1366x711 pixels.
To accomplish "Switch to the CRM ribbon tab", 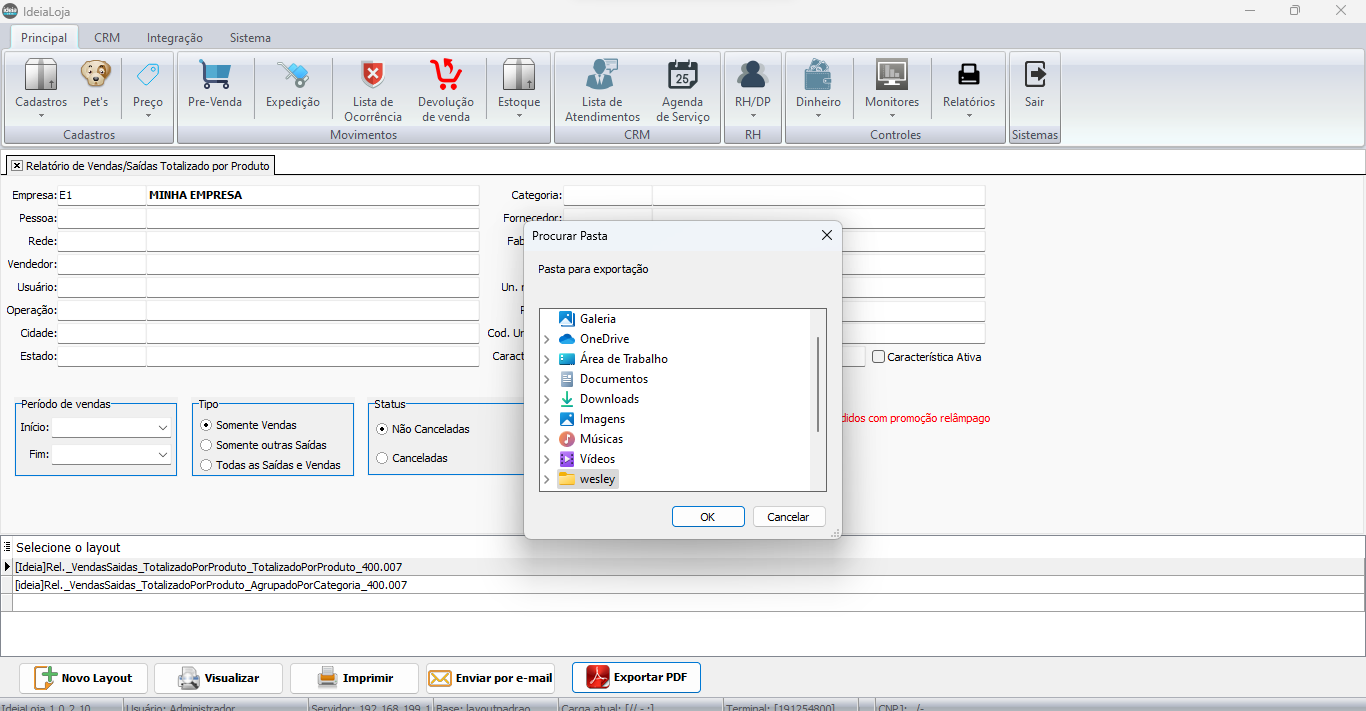I will tap(107, 38).
